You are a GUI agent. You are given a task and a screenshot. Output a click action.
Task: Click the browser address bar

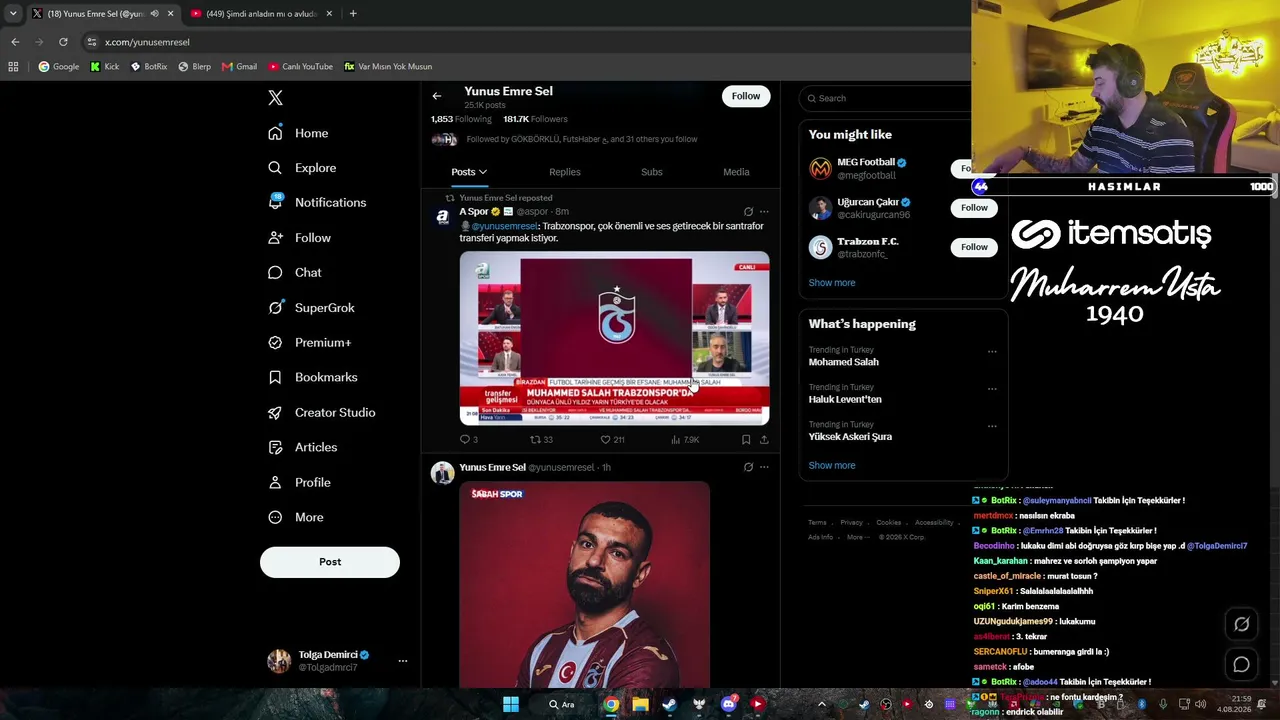[x=525, y=42]
